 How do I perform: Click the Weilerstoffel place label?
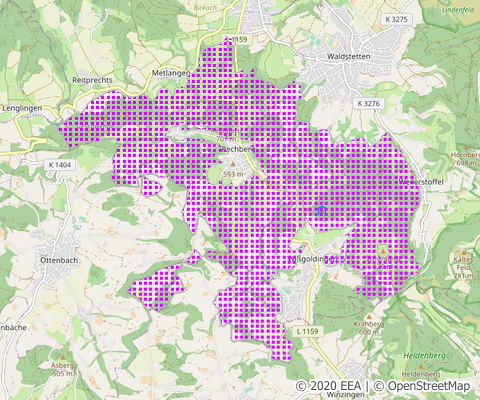(421, 182)
